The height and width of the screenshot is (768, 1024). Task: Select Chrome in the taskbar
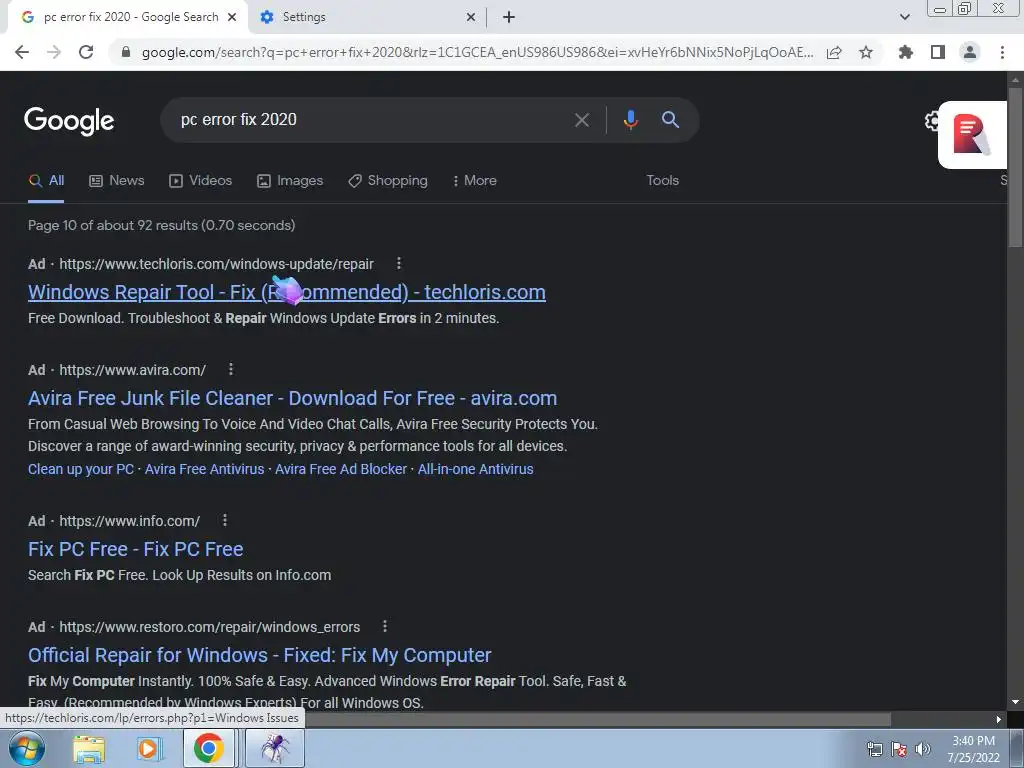[208, 748]
